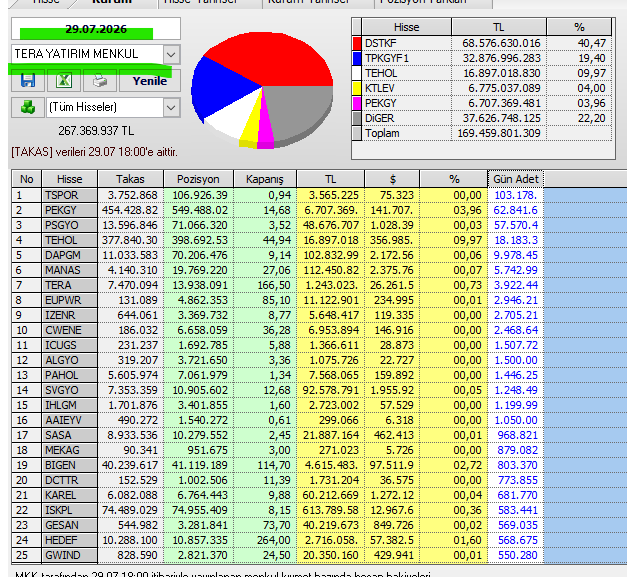Click the Hisse header in the legend table

[x=407, y=27]
